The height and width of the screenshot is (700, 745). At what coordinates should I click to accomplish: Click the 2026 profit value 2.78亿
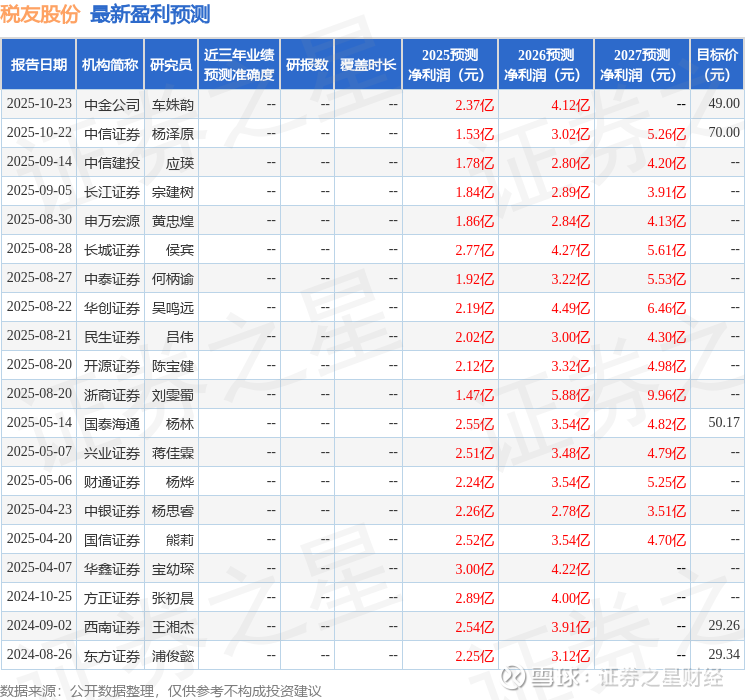coord(571,511)
